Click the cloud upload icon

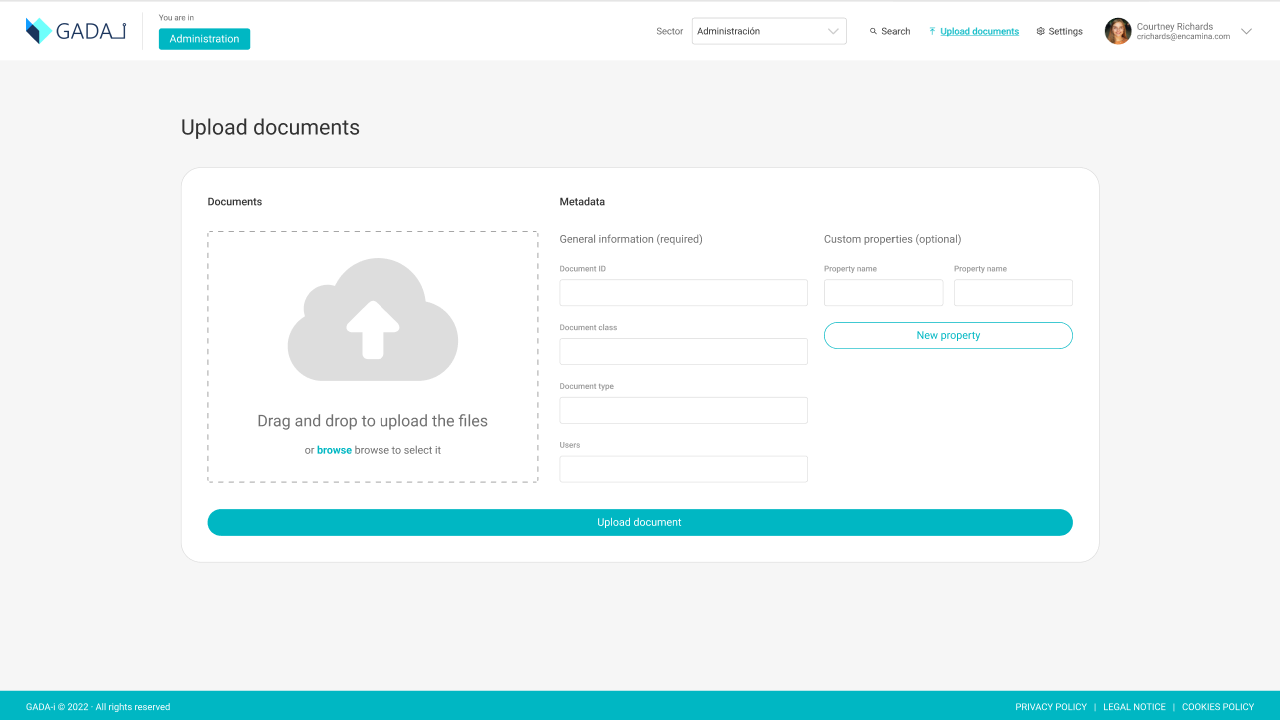point(373,319)
